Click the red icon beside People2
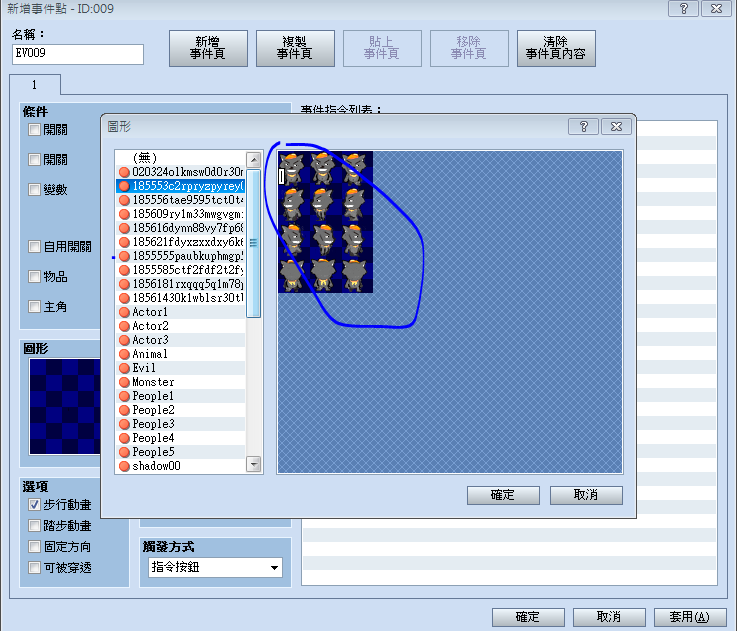The height and width of the screenshot is (631, 737). tap(124, 410)
